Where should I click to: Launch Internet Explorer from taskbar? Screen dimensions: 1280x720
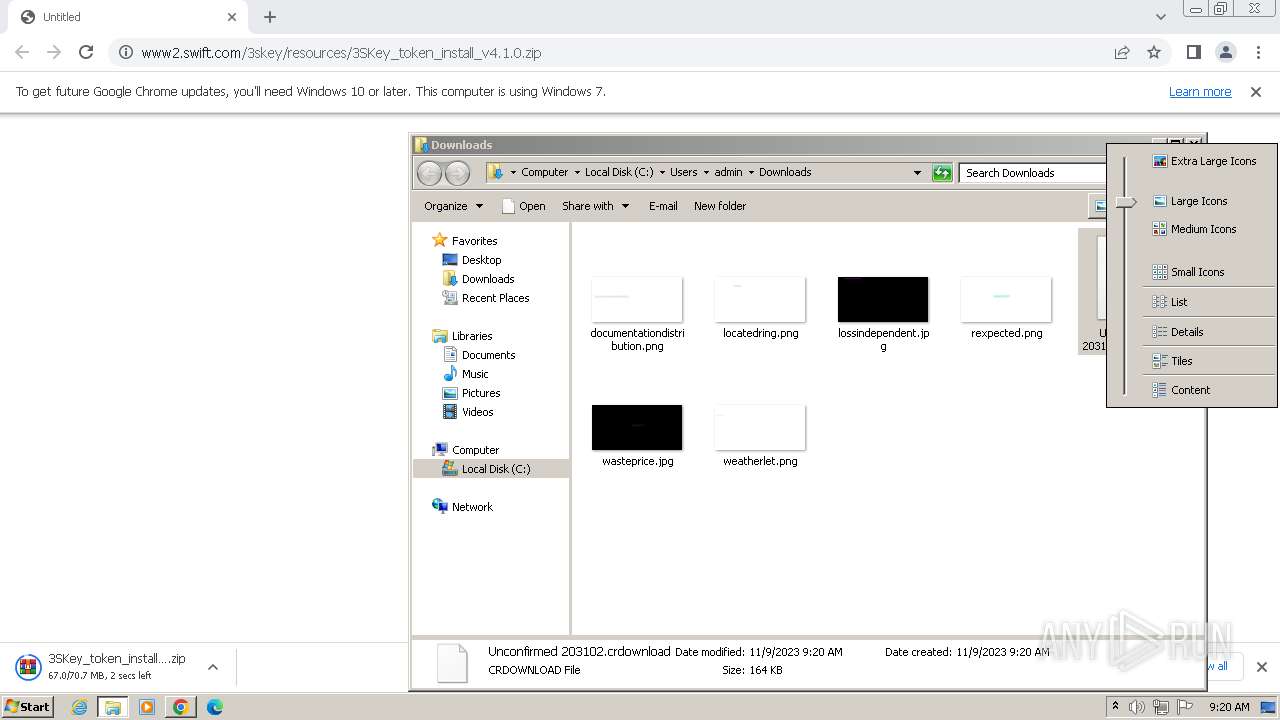[x=80, y=707]
